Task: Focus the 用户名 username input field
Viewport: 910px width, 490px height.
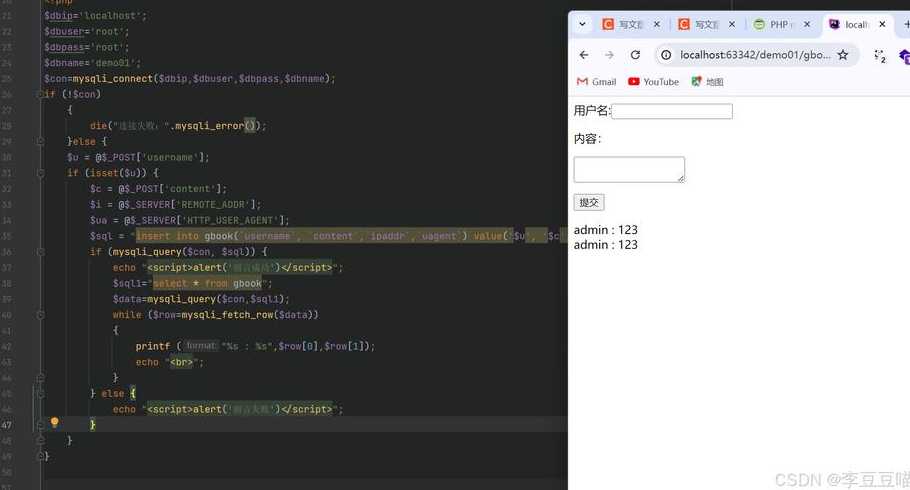Action: (x=672, y=111)
